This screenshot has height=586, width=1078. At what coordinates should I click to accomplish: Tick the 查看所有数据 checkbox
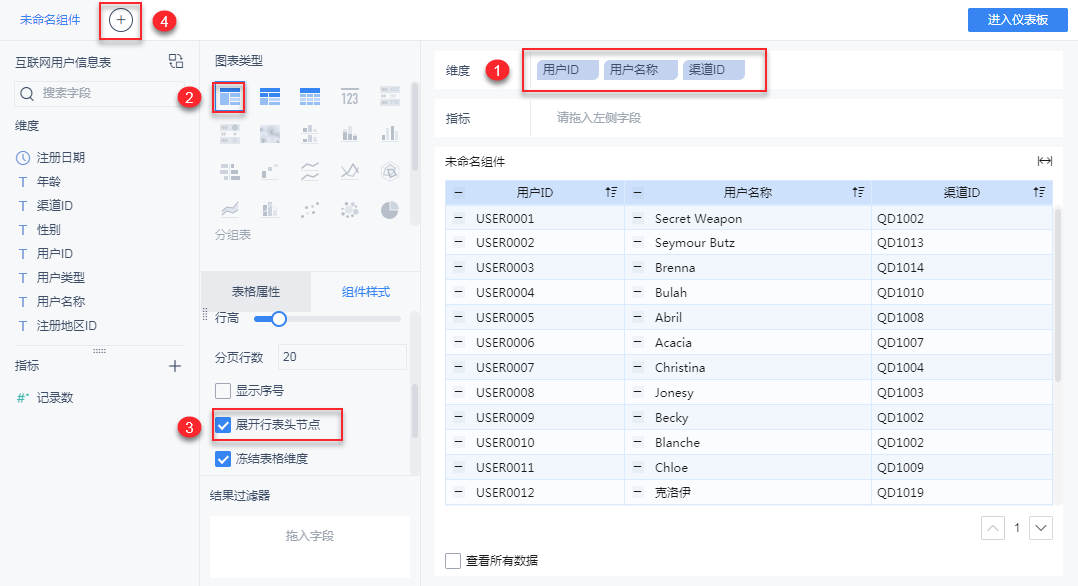pyautogui.click(x=452, y=561)
